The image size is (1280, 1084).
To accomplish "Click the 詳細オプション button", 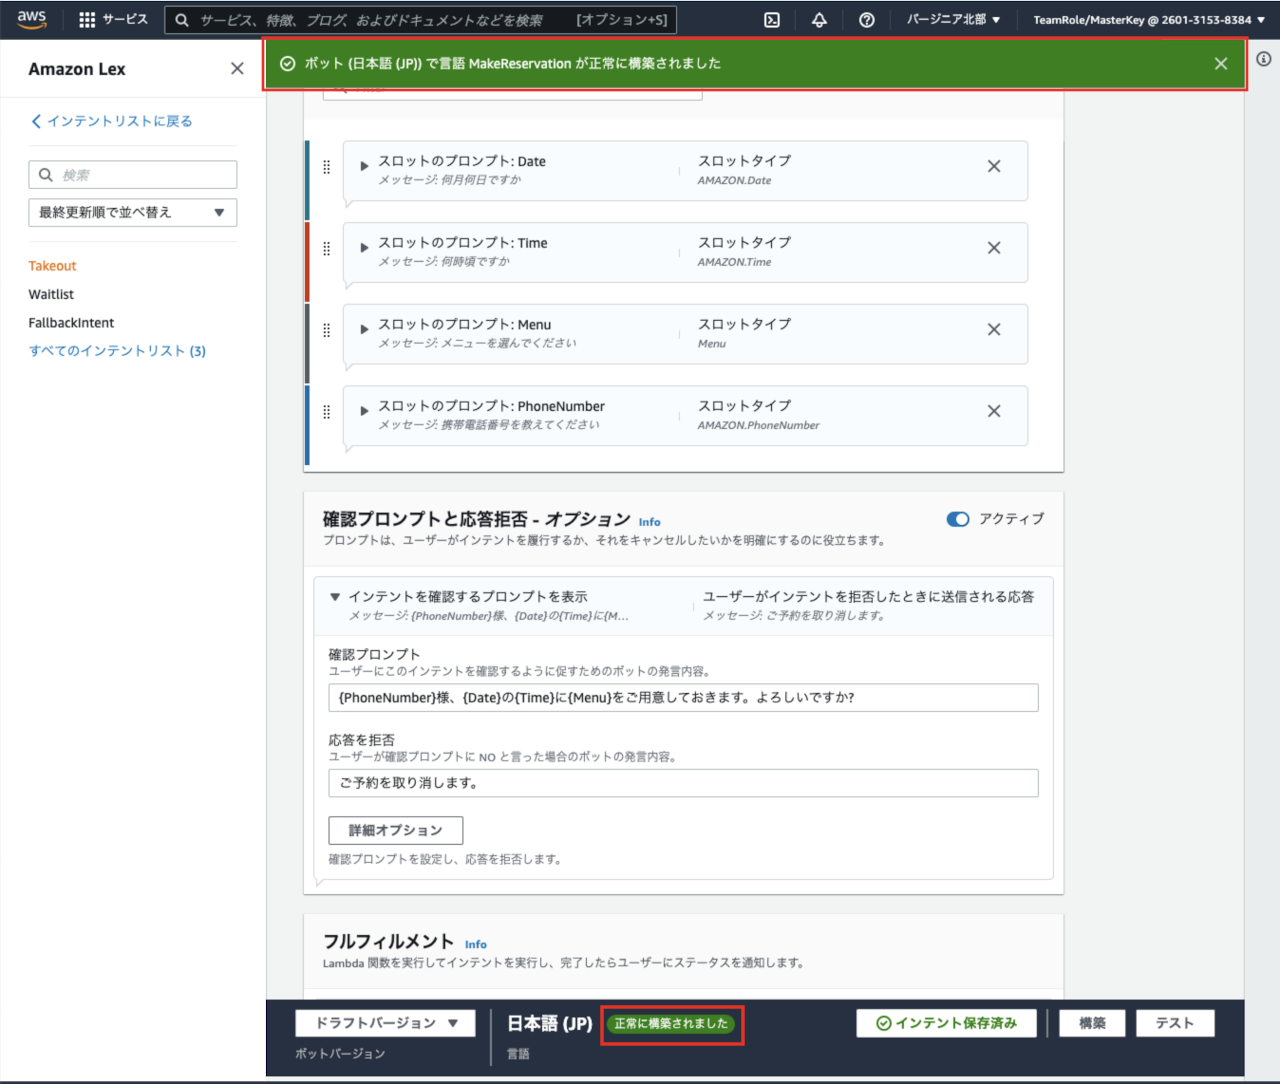I will click(x=396, y=830).
